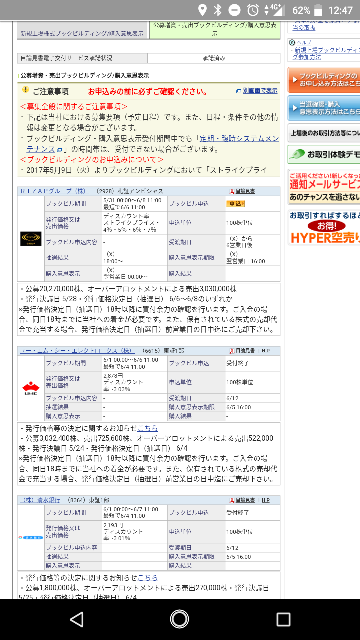This screenshot has height=640, width=360.
Task: Open the こちら link in third listing notes
Action: pyautogui.click(x=147, y=578)
